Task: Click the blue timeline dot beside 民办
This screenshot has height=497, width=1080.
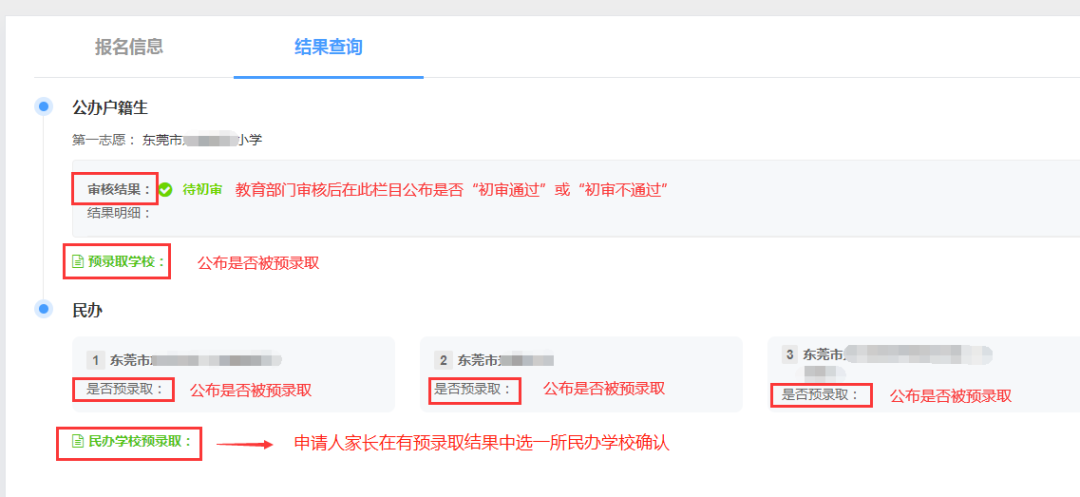Action: point(43,309)
